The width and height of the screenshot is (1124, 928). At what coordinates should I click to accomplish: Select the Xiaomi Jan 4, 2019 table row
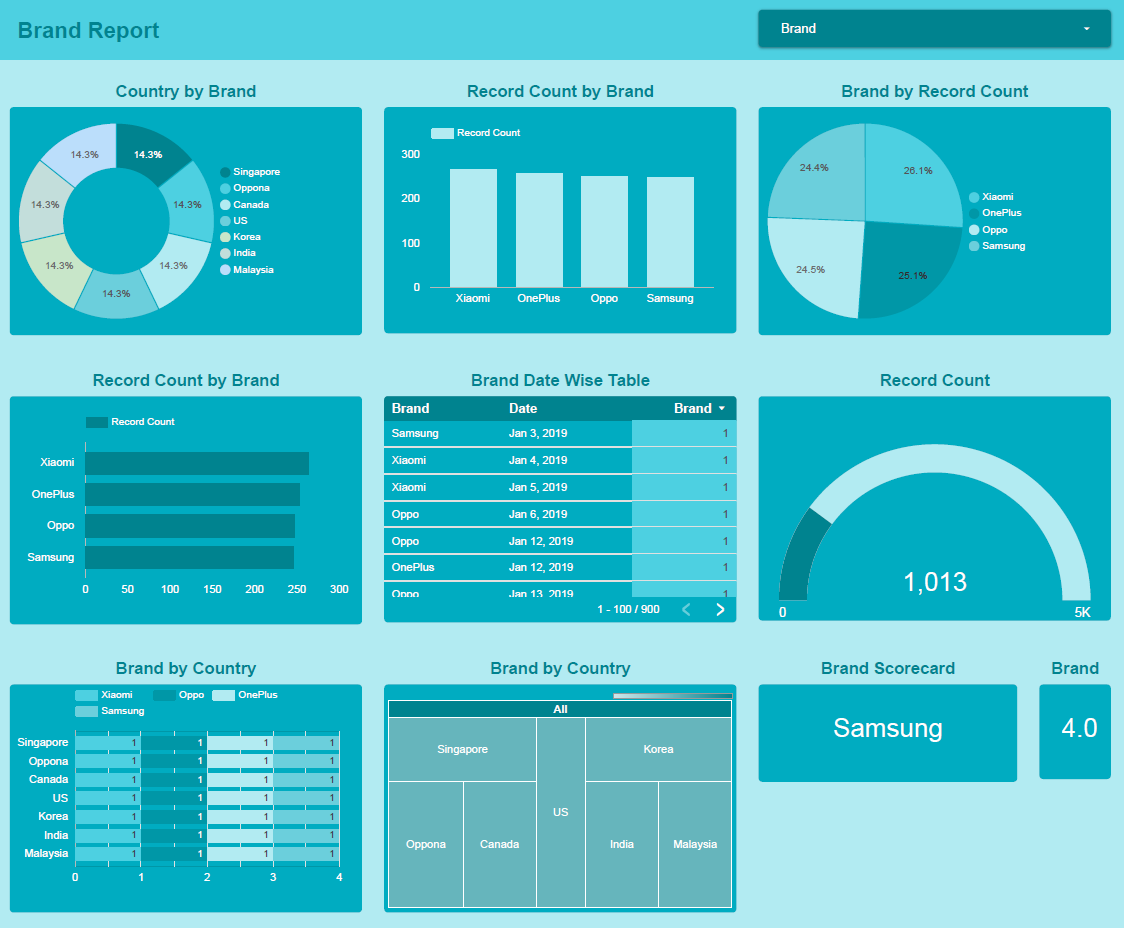(560, 461)
